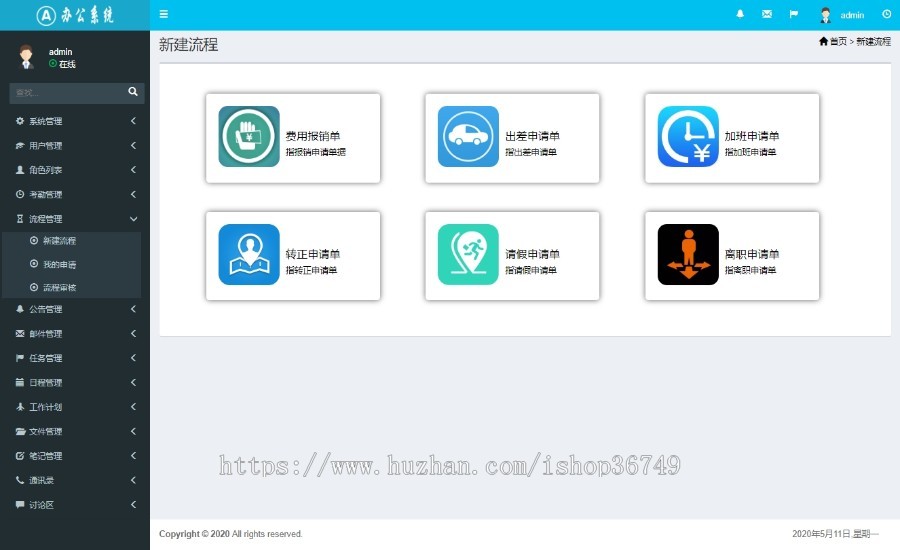
Task: Select the 我的申请 submenu item
Action: click(59, 265)
